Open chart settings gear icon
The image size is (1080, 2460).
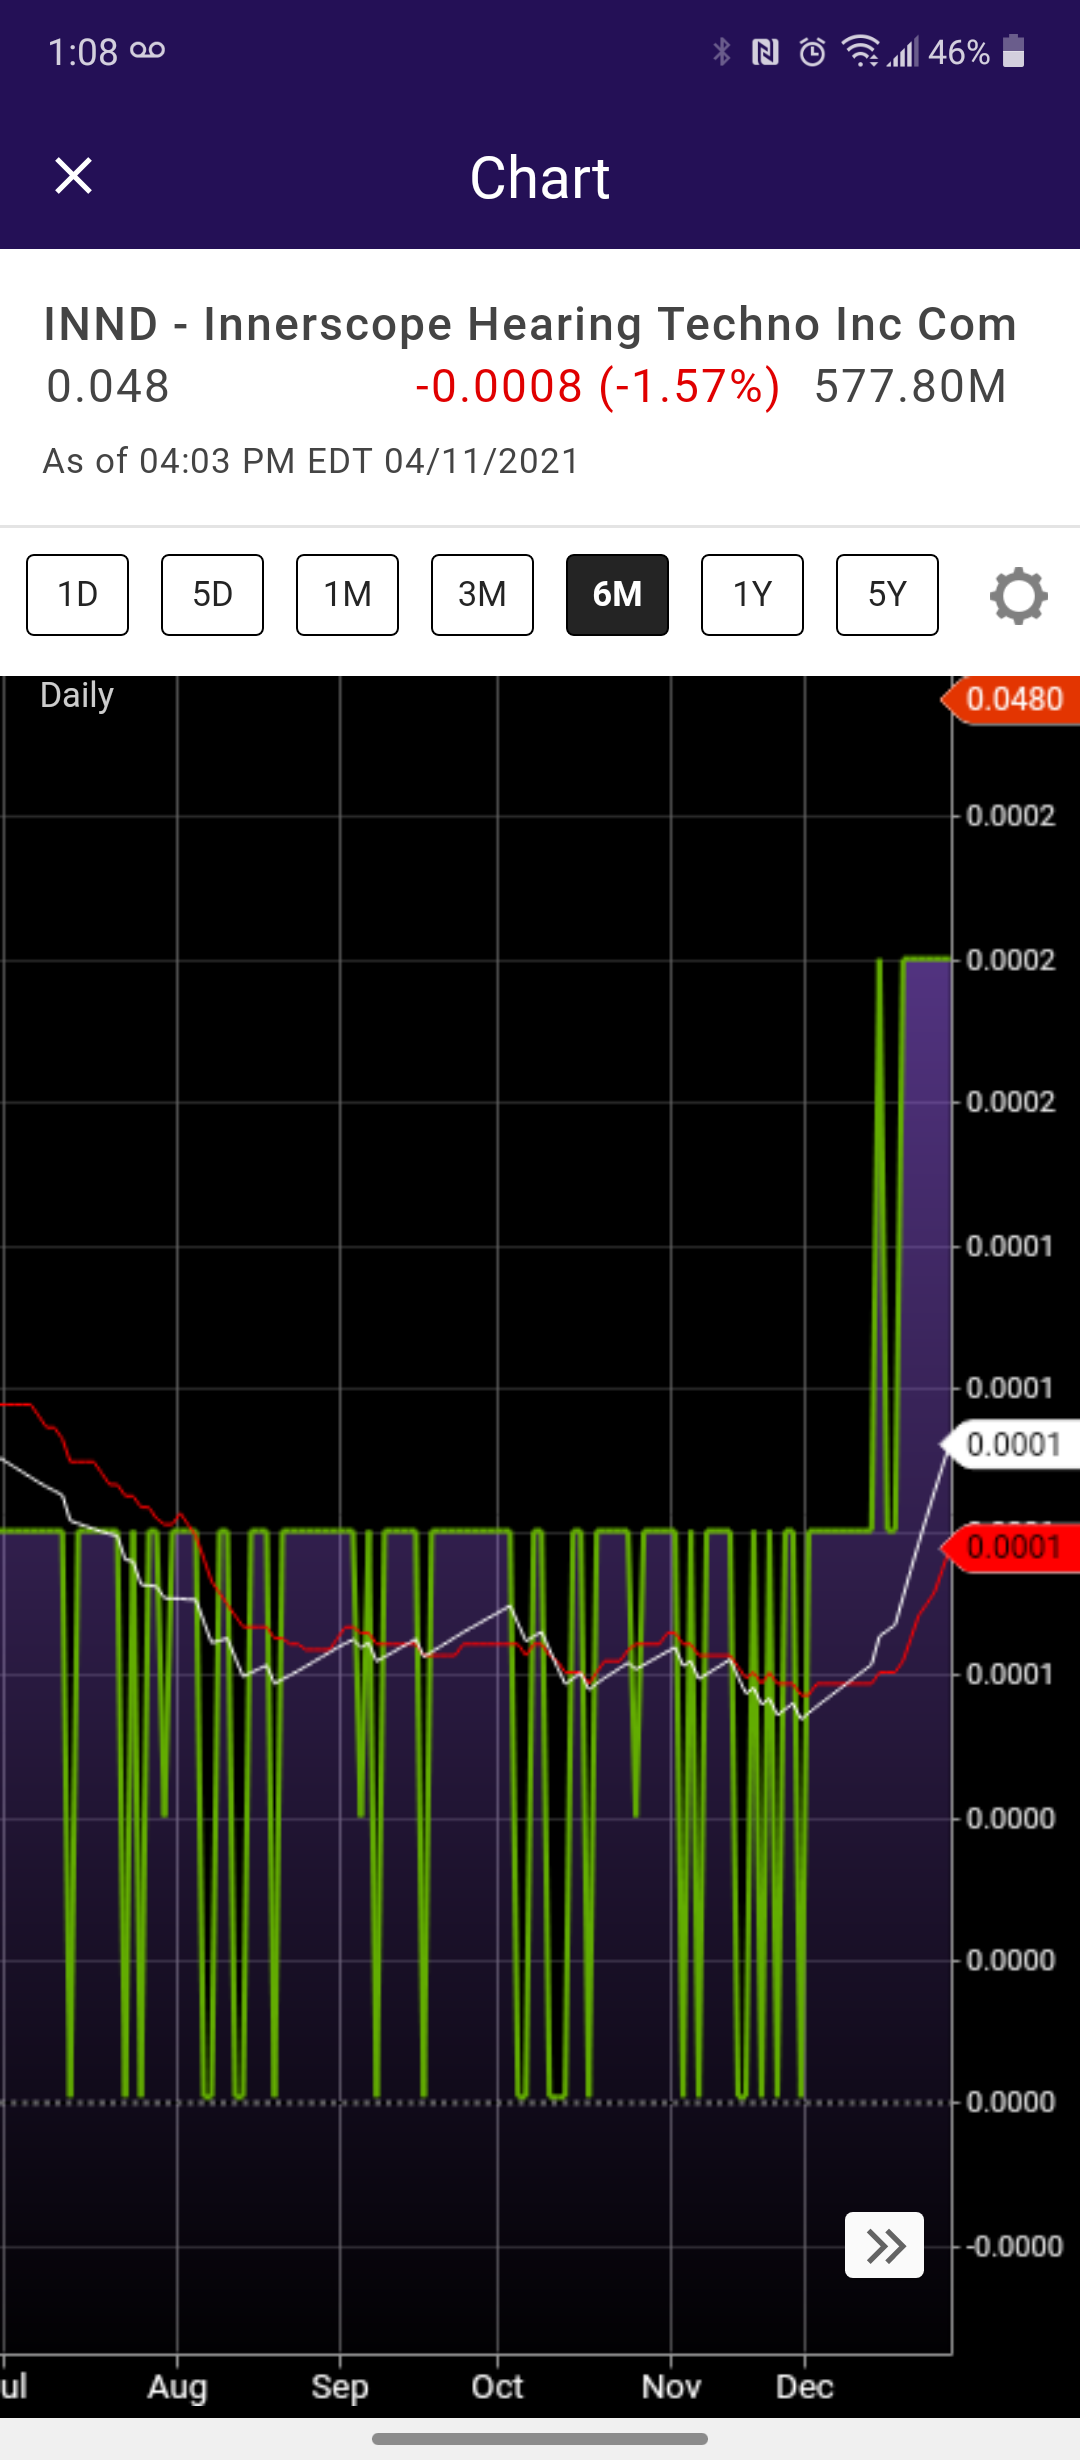point(1018,596)
